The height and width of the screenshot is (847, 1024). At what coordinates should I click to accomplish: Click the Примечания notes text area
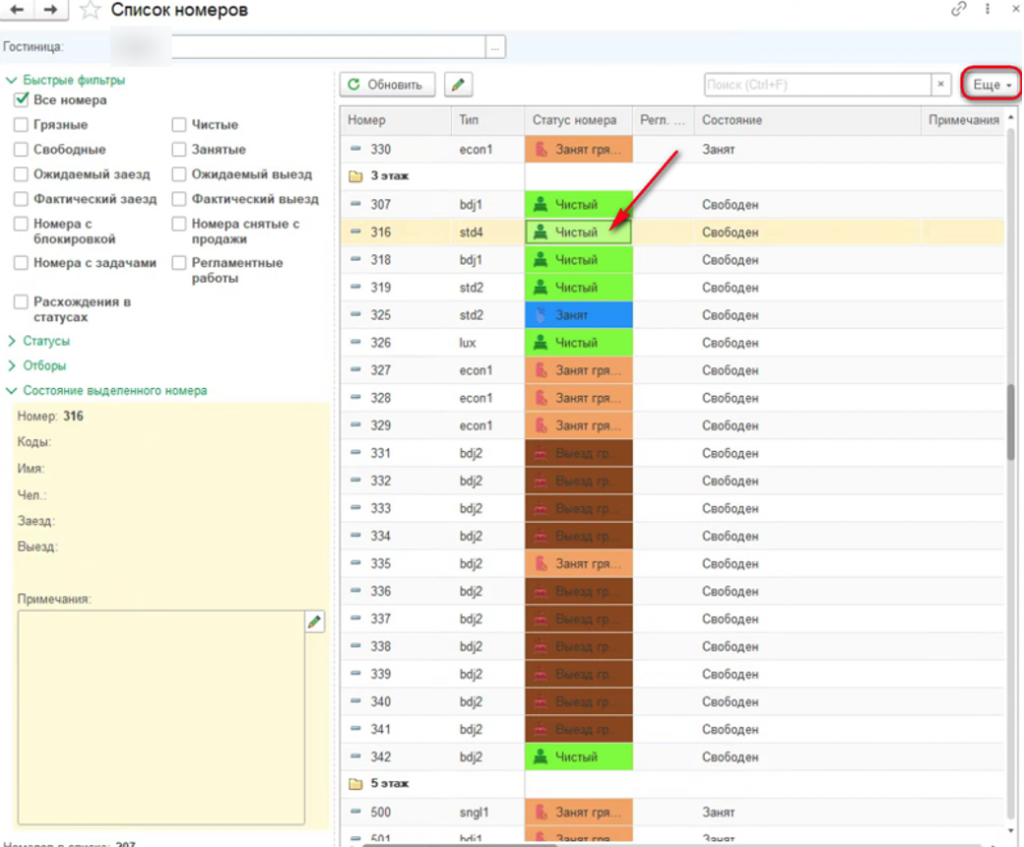click(x=161, y=717)
